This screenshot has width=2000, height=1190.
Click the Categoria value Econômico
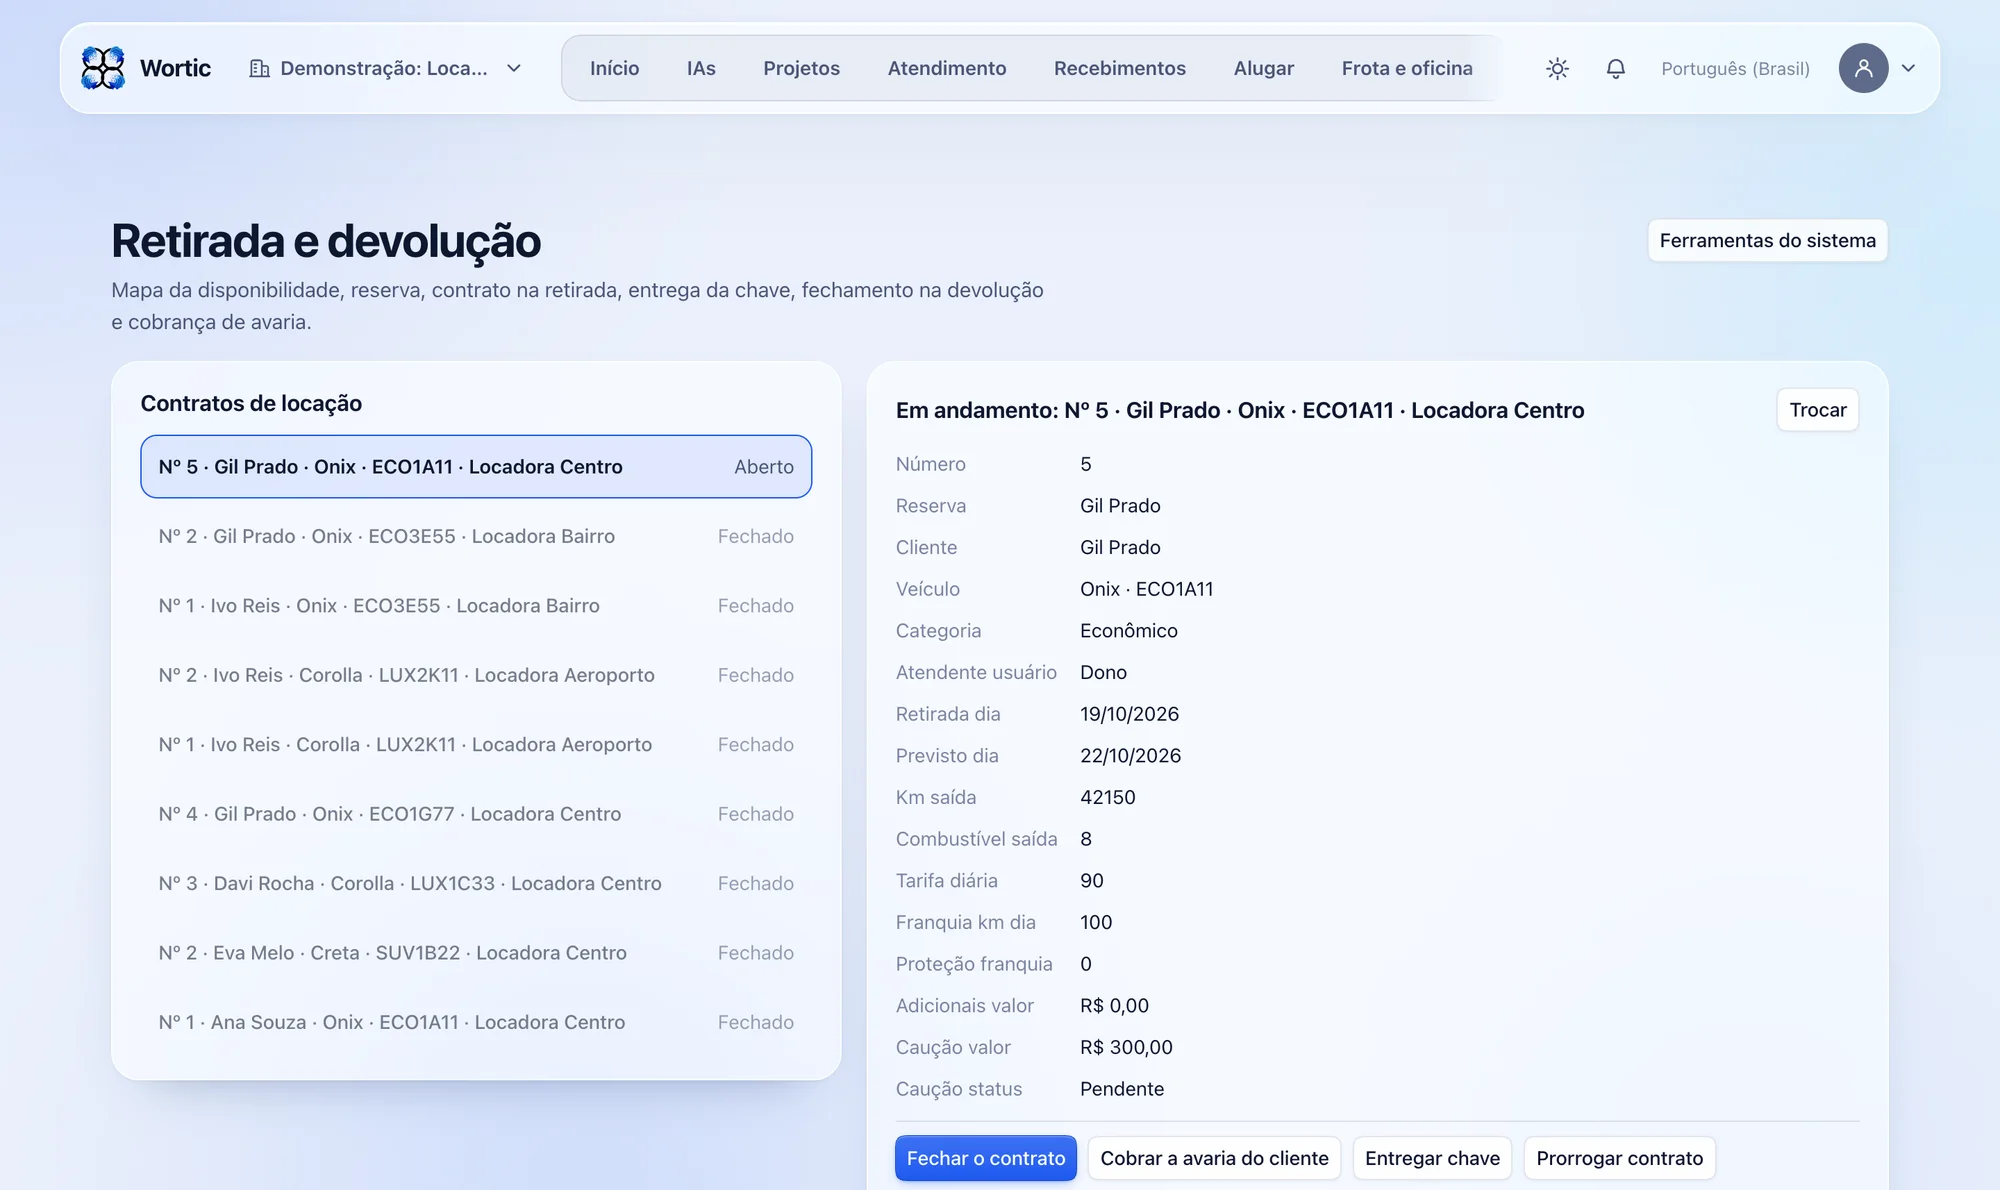[1128, 631]
